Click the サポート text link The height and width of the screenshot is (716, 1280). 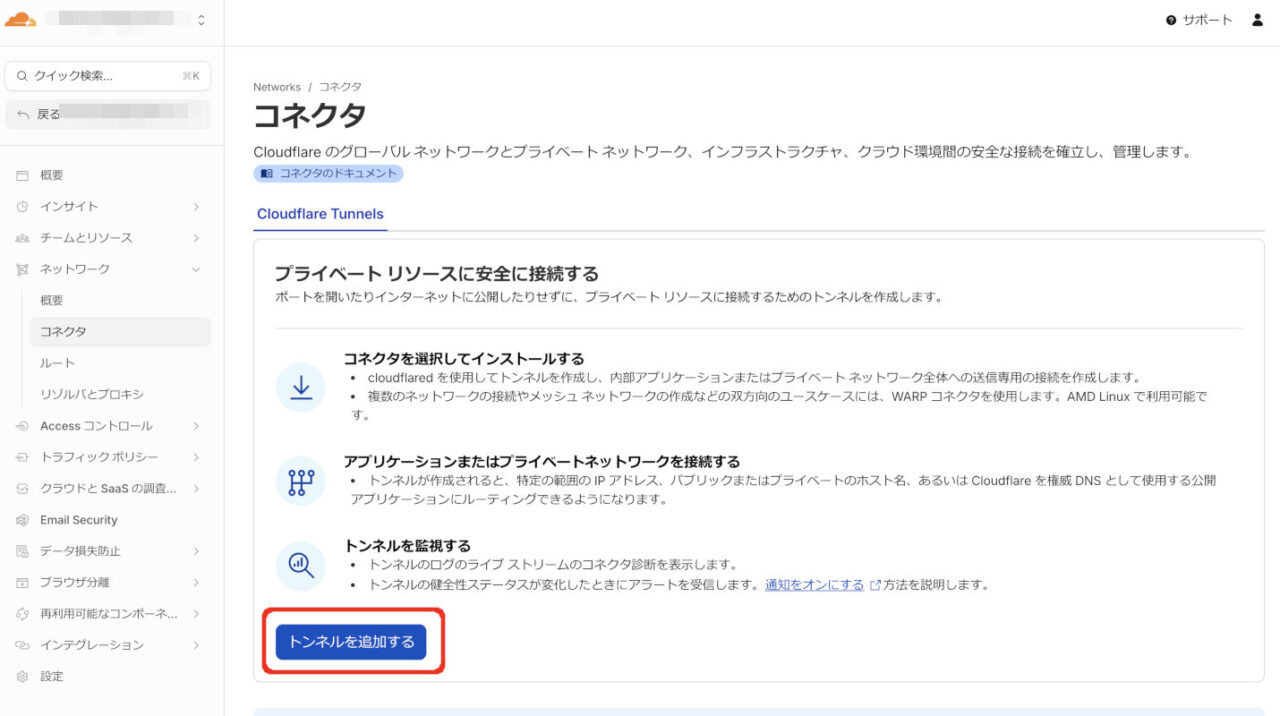point(1208,20)
